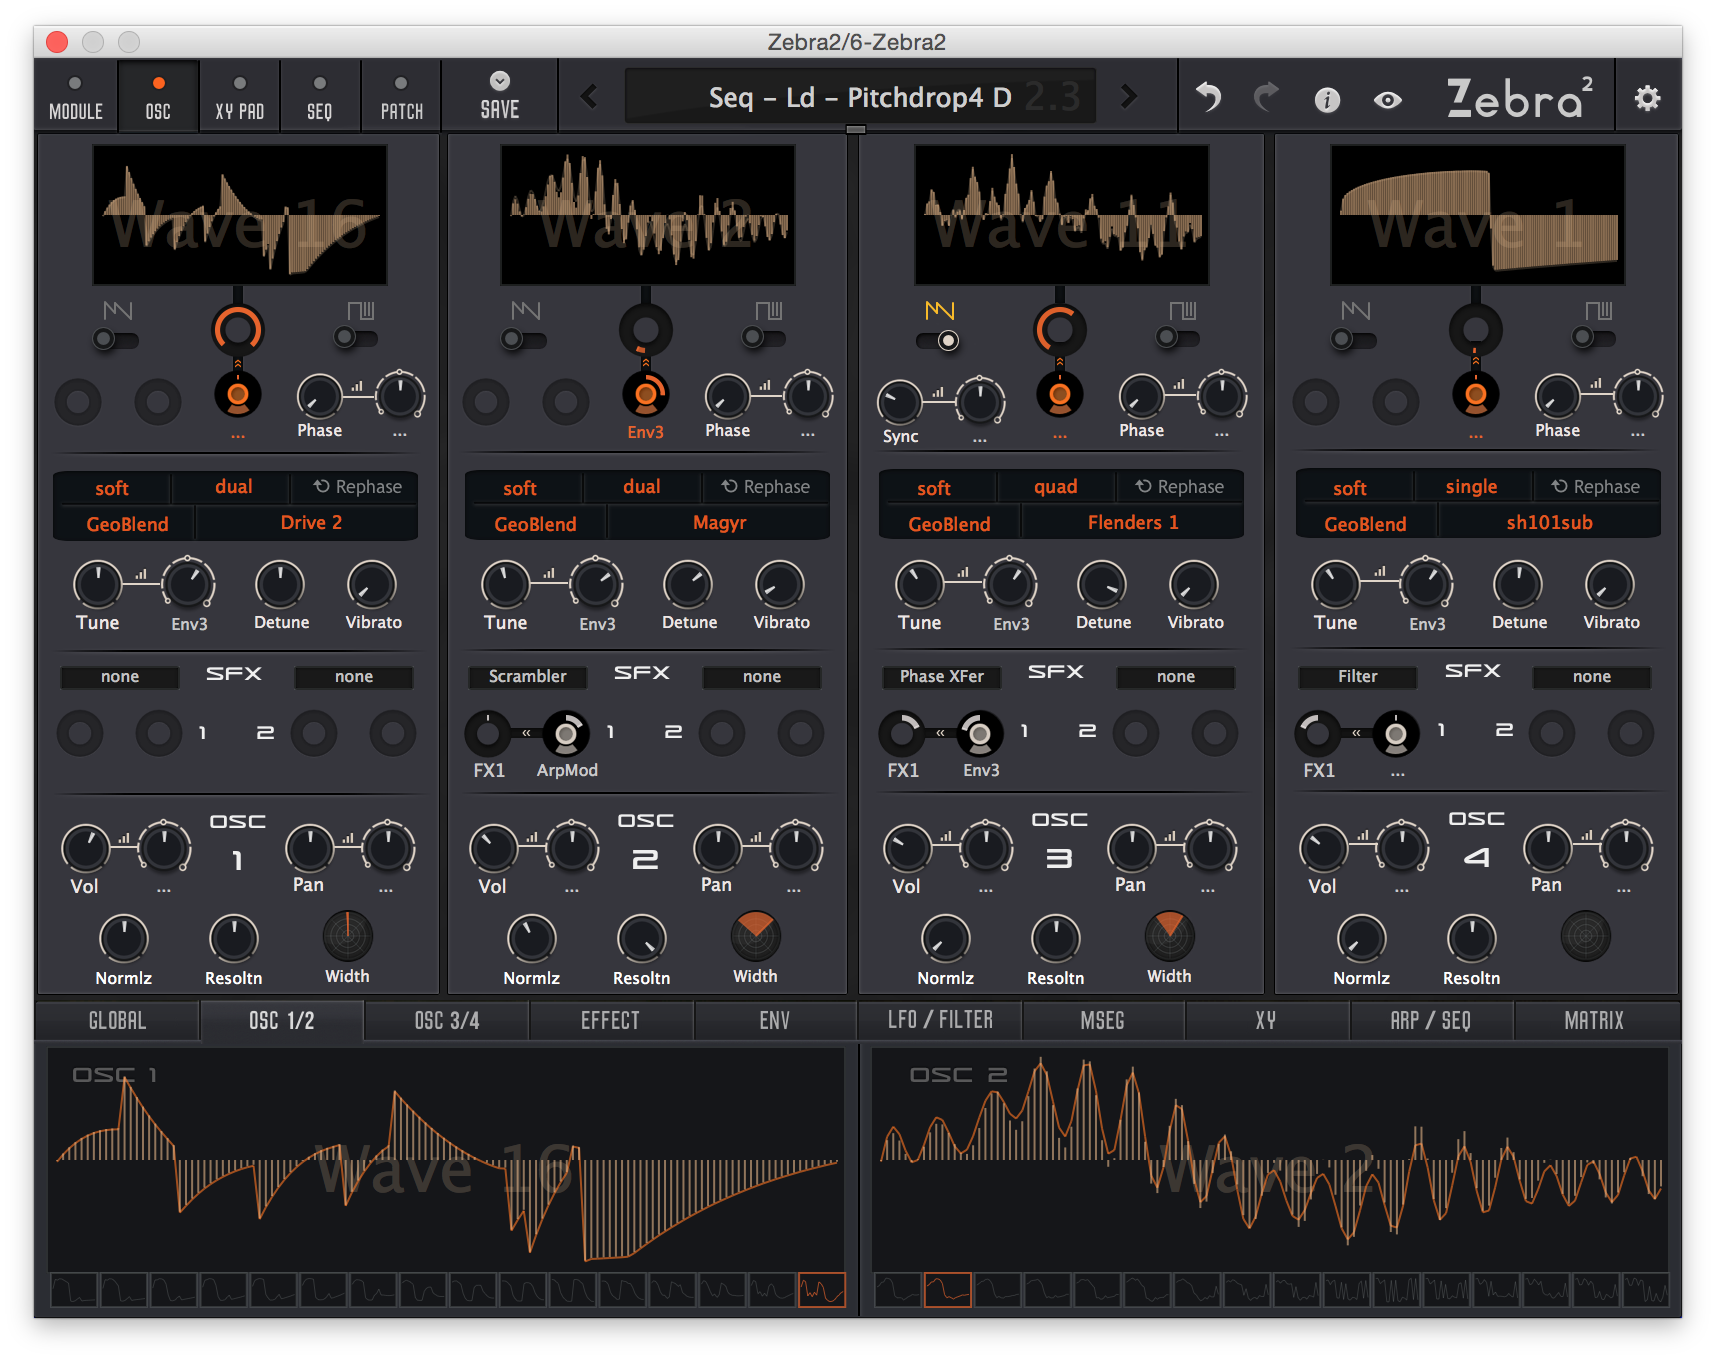Switch to the MATRIX tab

tap(1594, 1021)
